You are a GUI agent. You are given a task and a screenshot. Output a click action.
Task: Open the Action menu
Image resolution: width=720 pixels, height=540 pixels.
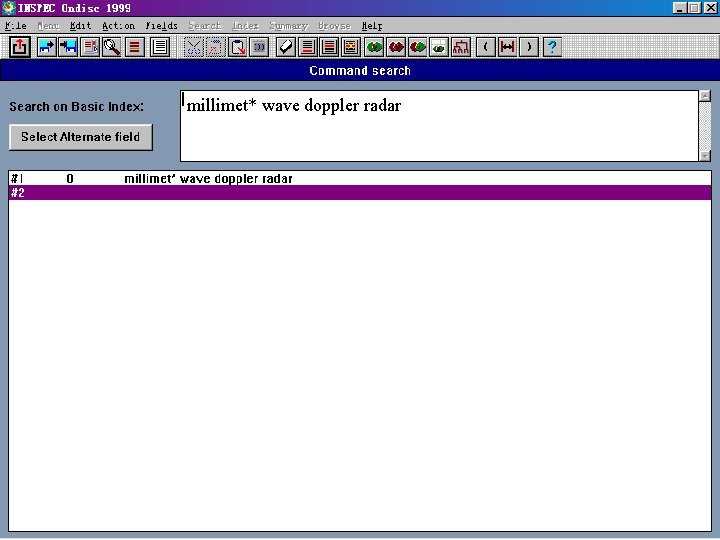click(118, 26)
